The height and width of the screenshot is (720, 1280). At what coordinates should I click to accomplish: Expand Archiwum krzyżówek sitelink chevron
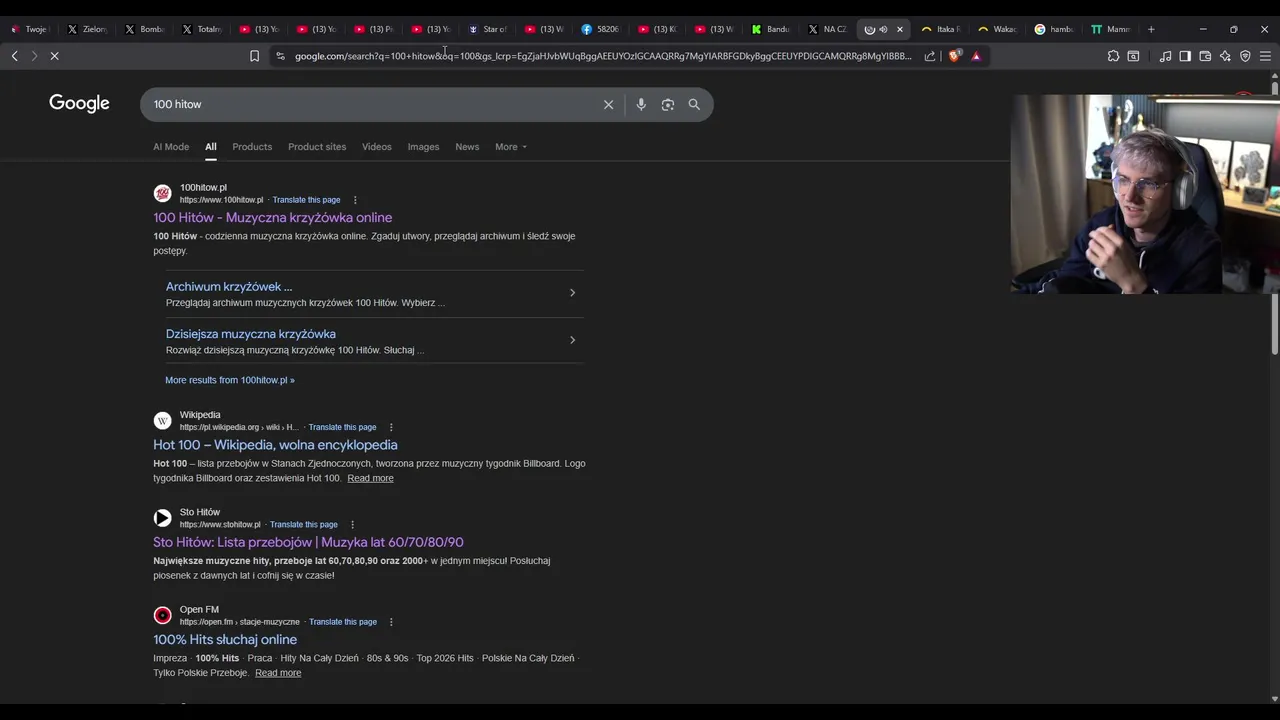(x=572, y=293)
